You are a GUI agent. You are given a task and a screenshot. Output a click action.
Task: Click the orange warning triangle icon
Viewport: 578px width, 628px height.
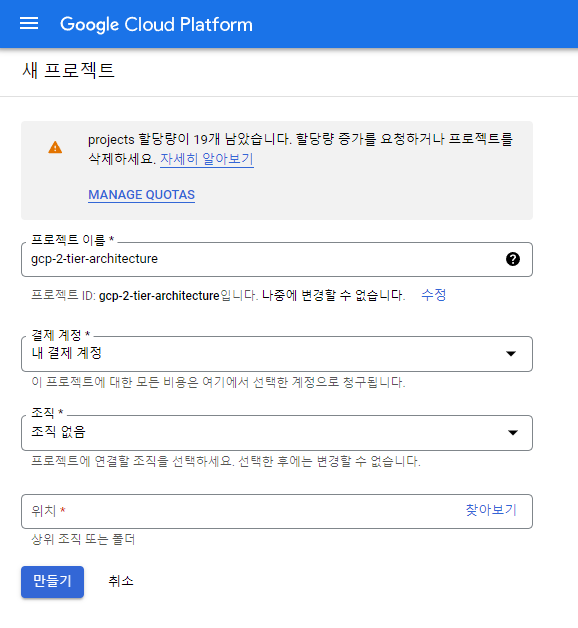tap(55, 147)
